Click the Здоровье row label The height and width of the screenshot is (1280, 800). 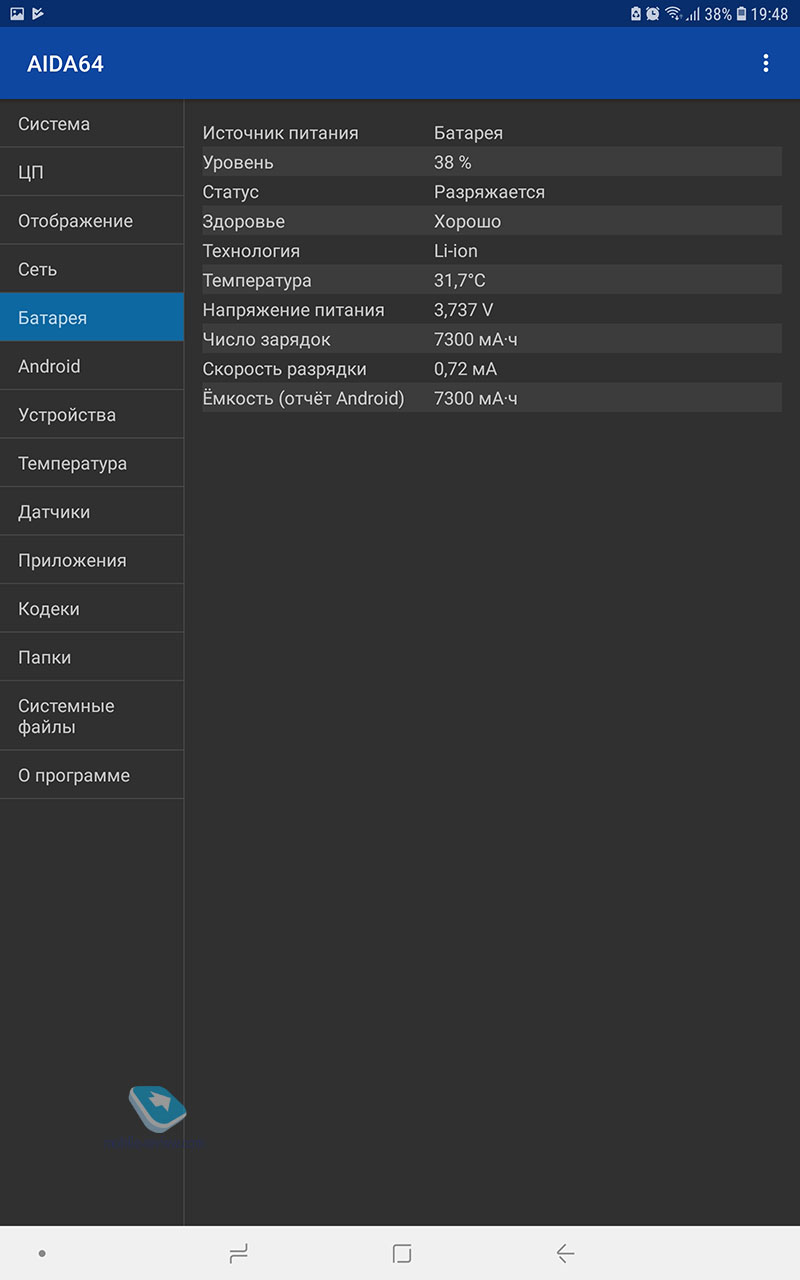(x=244, y=221)
